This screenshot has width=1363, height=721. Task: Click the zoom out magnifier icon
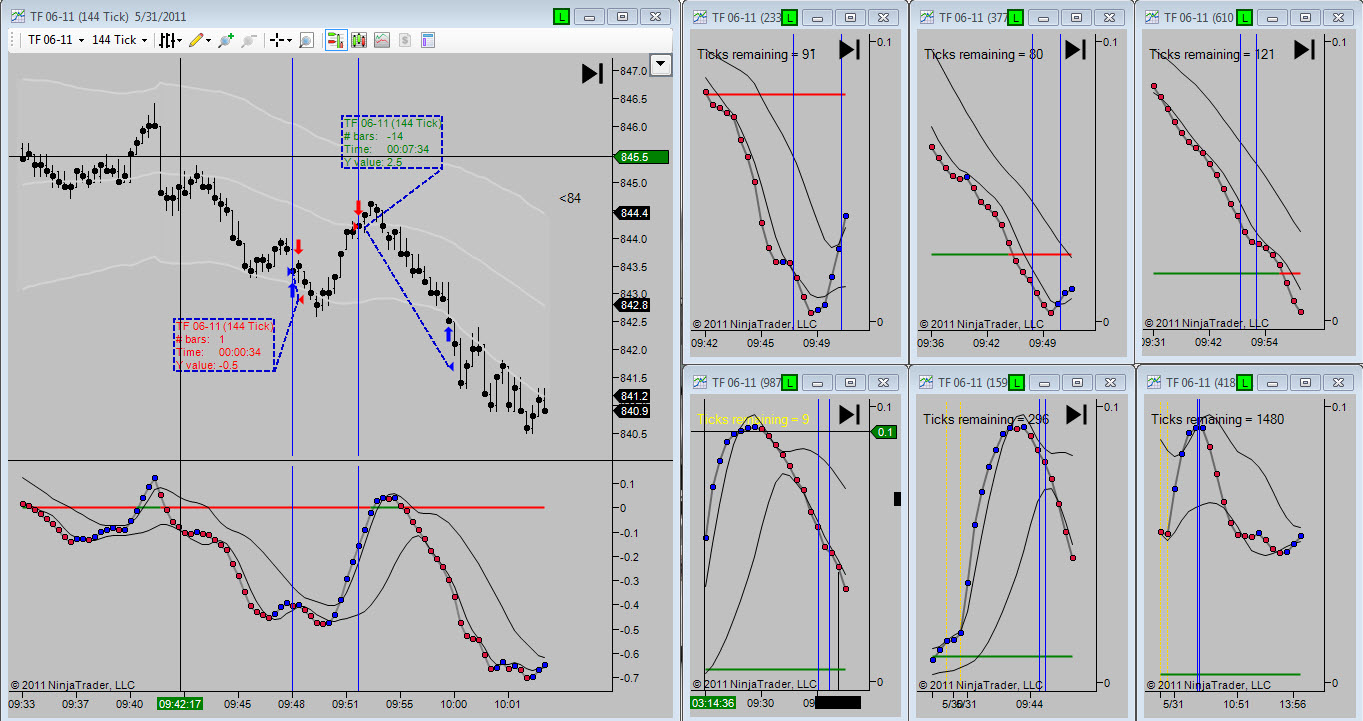click(249, 40)
